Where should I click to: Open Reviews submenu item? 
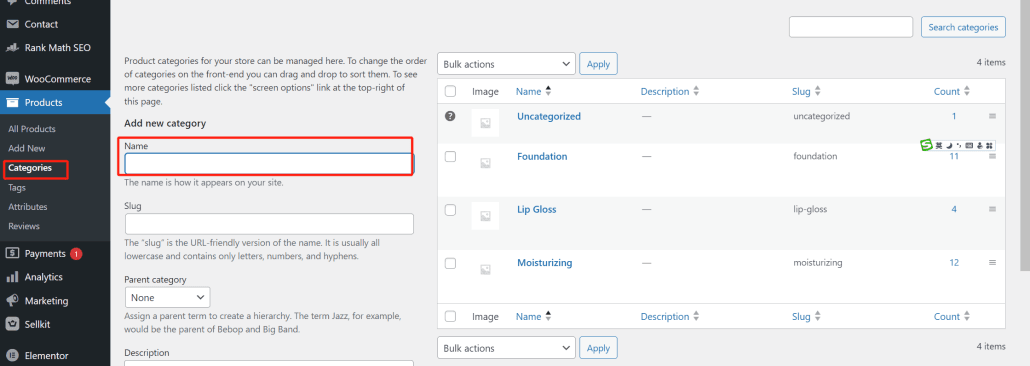(x=24, y=226)
